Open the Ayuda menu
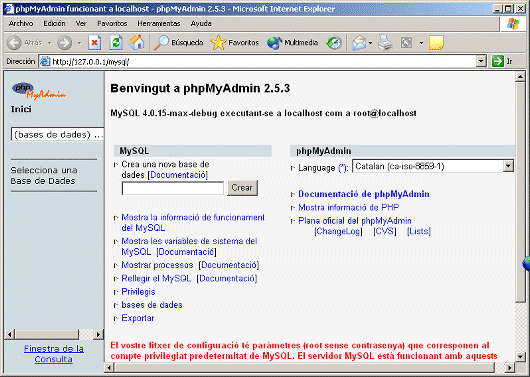This screenshot has width=530, height=377. coord(201,23)
